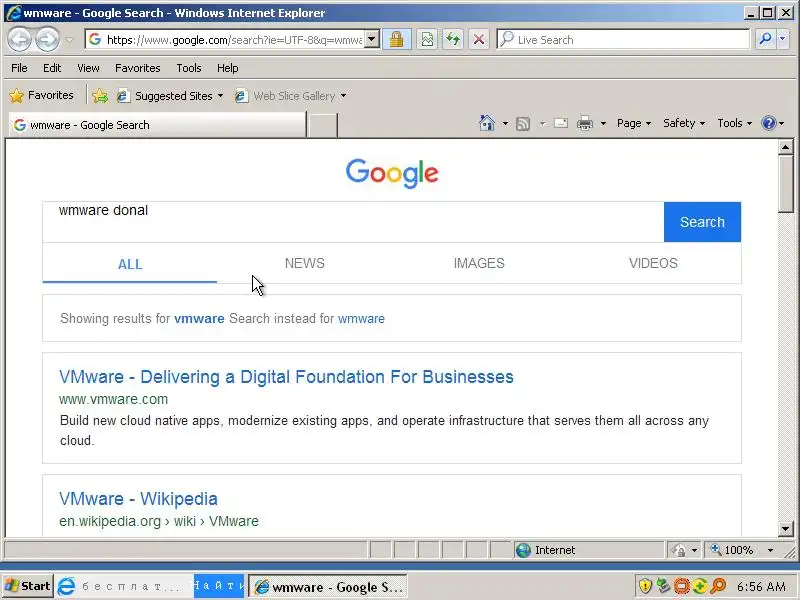Open the Tools command bar menu
Image resolution: width=800 pixels, height=600 pixels.
(735, 123)
